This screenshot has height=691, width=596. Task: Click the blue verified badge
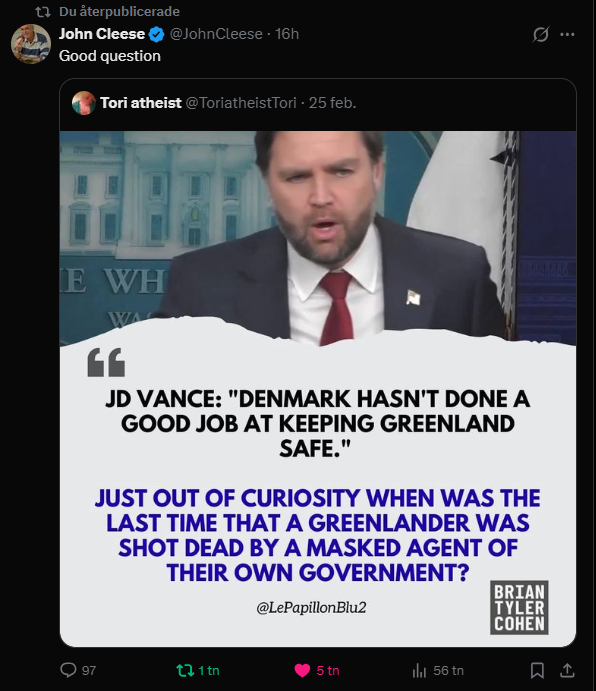tap(156, 34)
